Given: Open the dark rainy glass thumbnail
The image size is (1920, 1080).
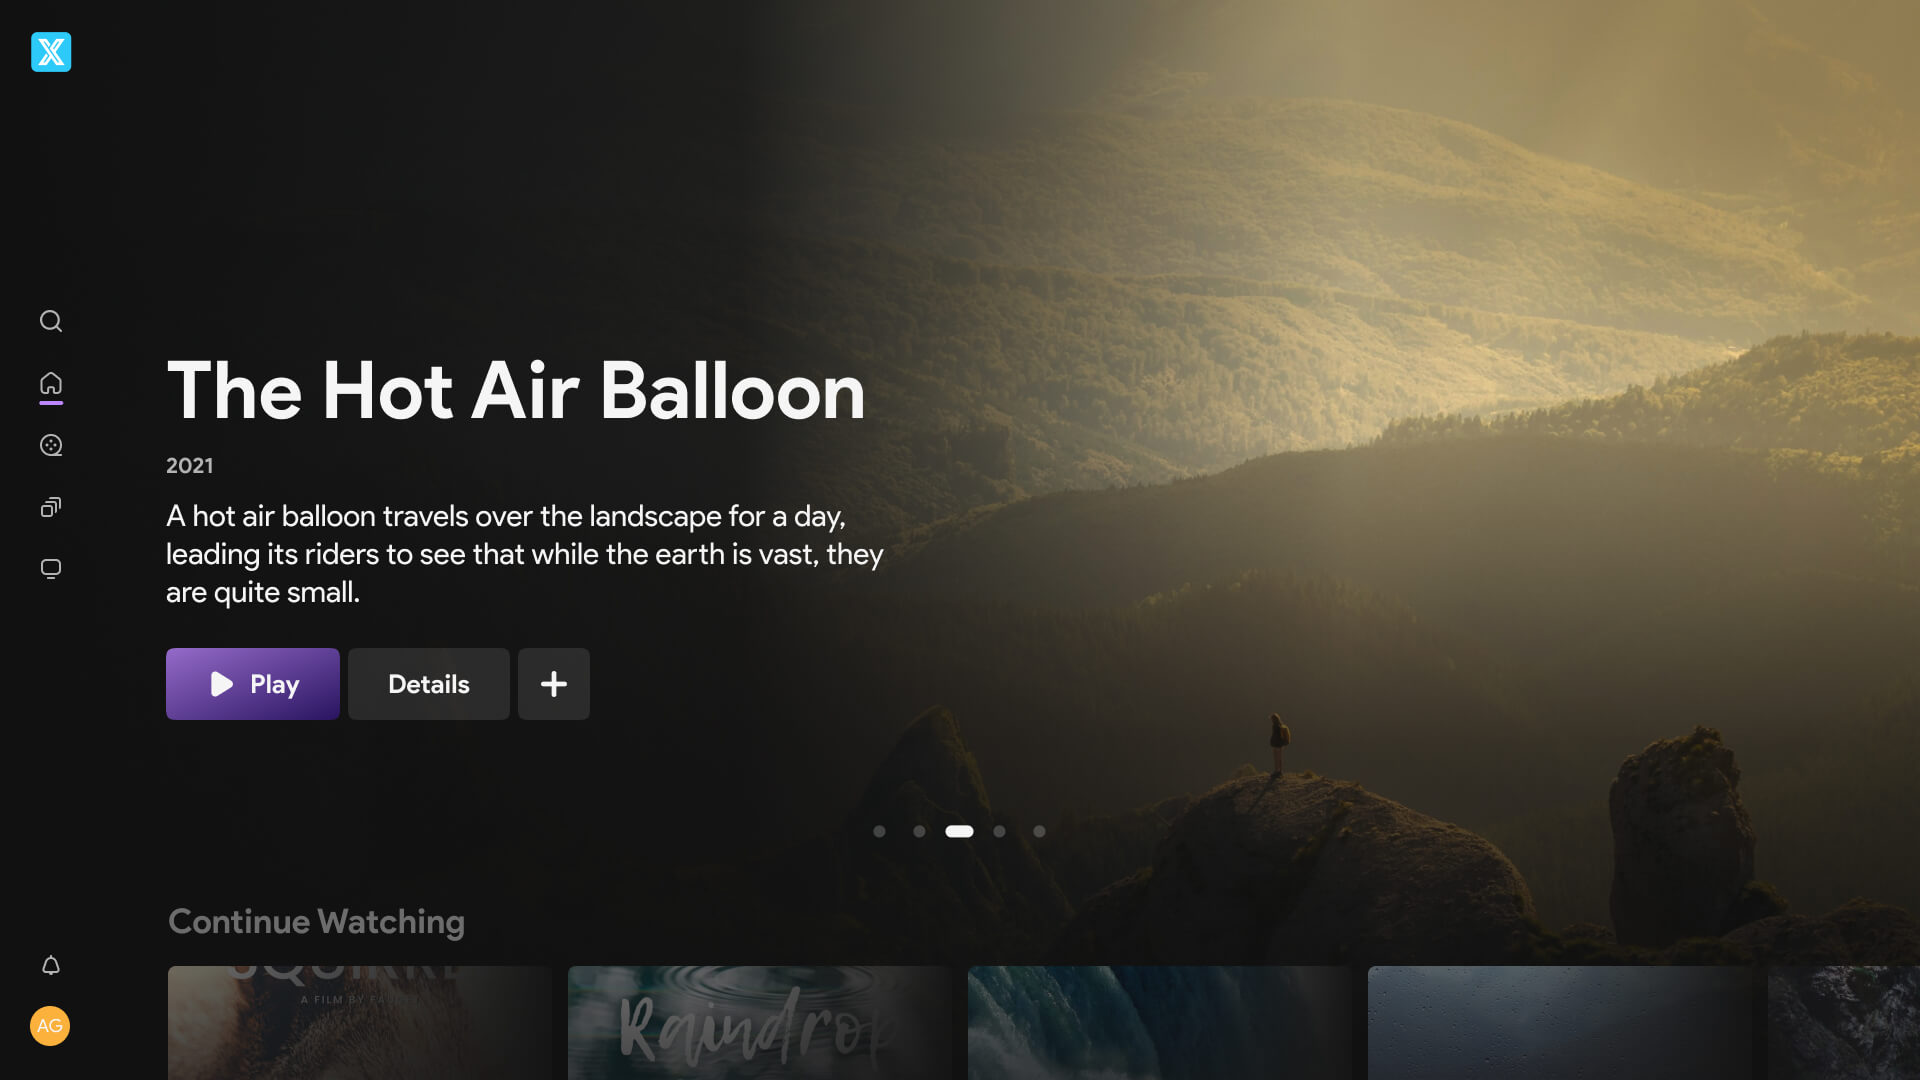Looking at the screenshot, I should click(x=1560, y=1023).
